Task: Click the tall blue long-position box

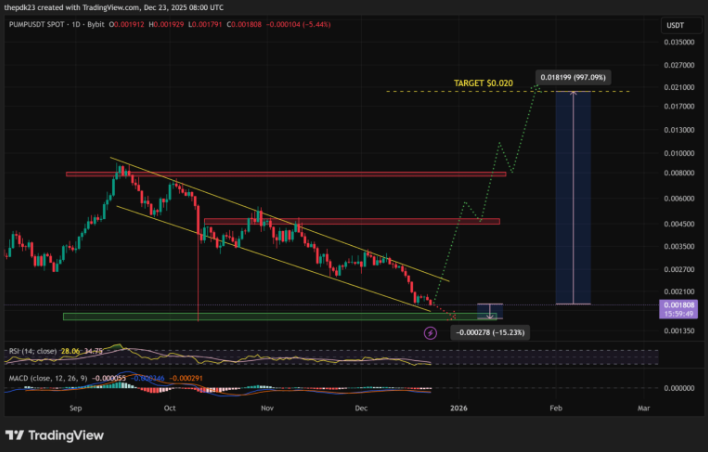Action: 572,198
